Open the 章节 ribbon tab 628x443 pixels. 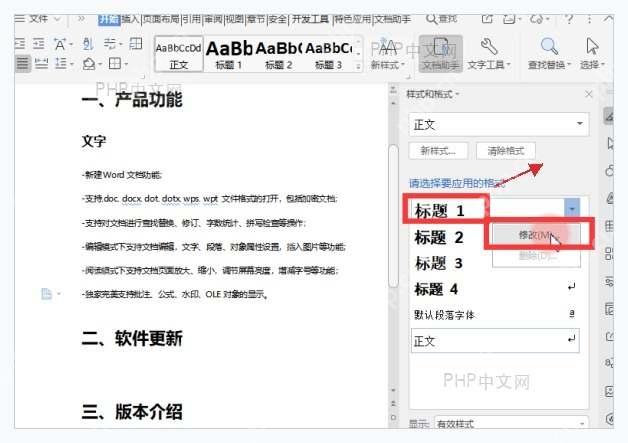[x=256, y=19]
